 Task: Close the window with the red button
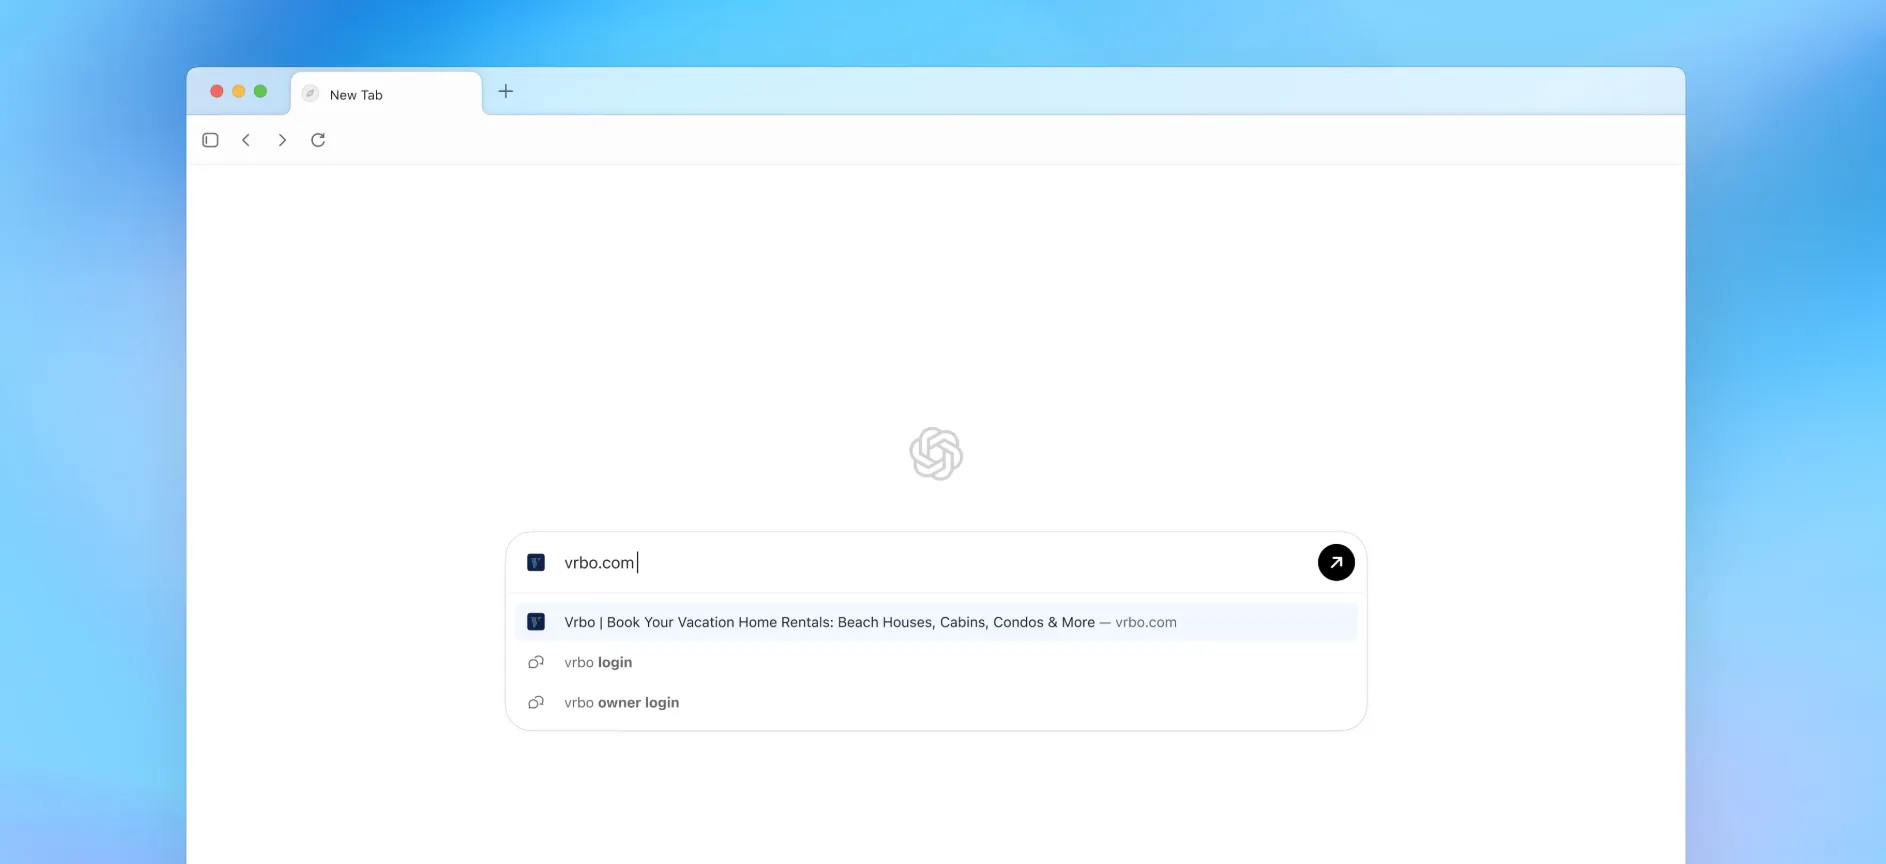(216, 91)
